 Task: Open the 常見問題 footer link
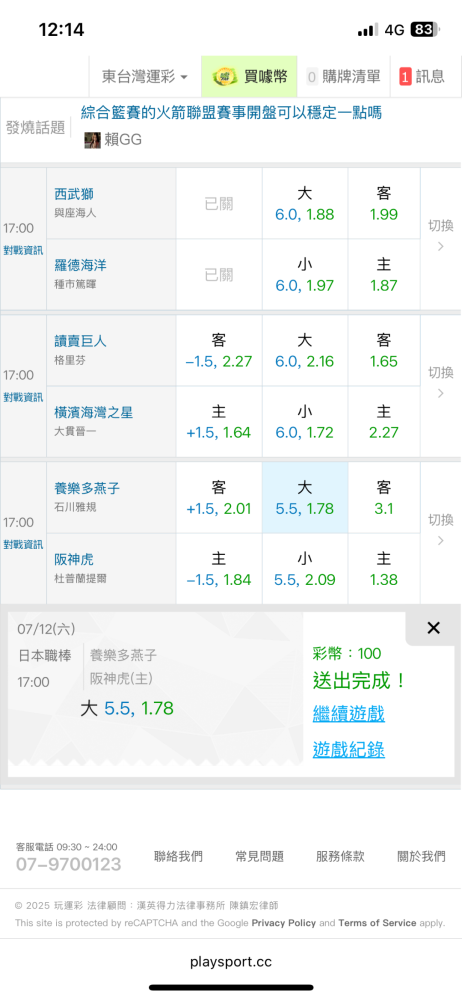259,857
